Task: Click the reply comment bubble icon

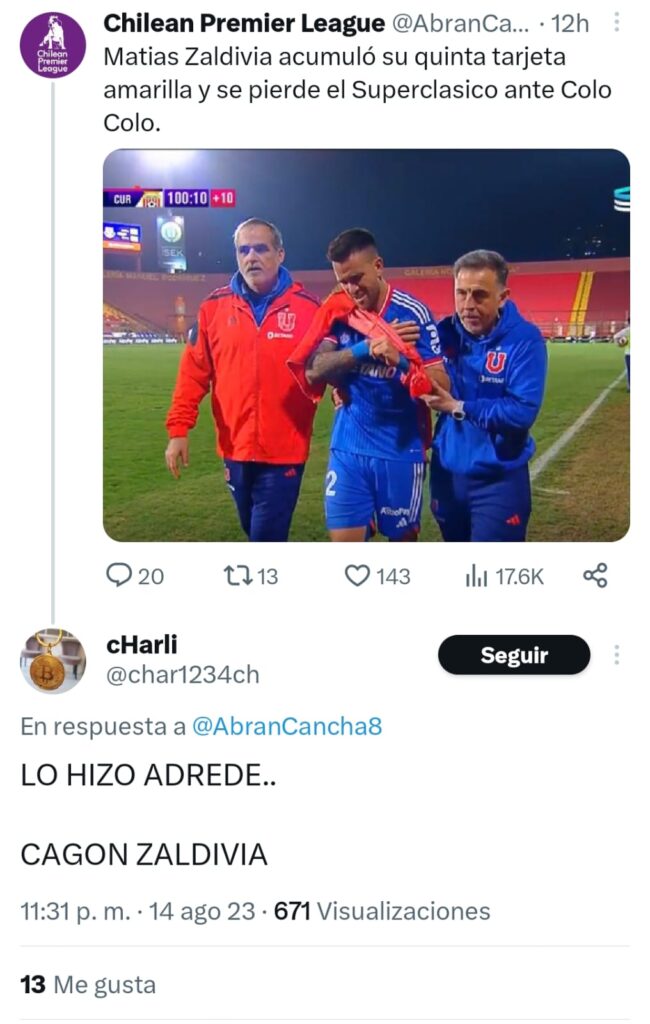Action: [118, 575]
